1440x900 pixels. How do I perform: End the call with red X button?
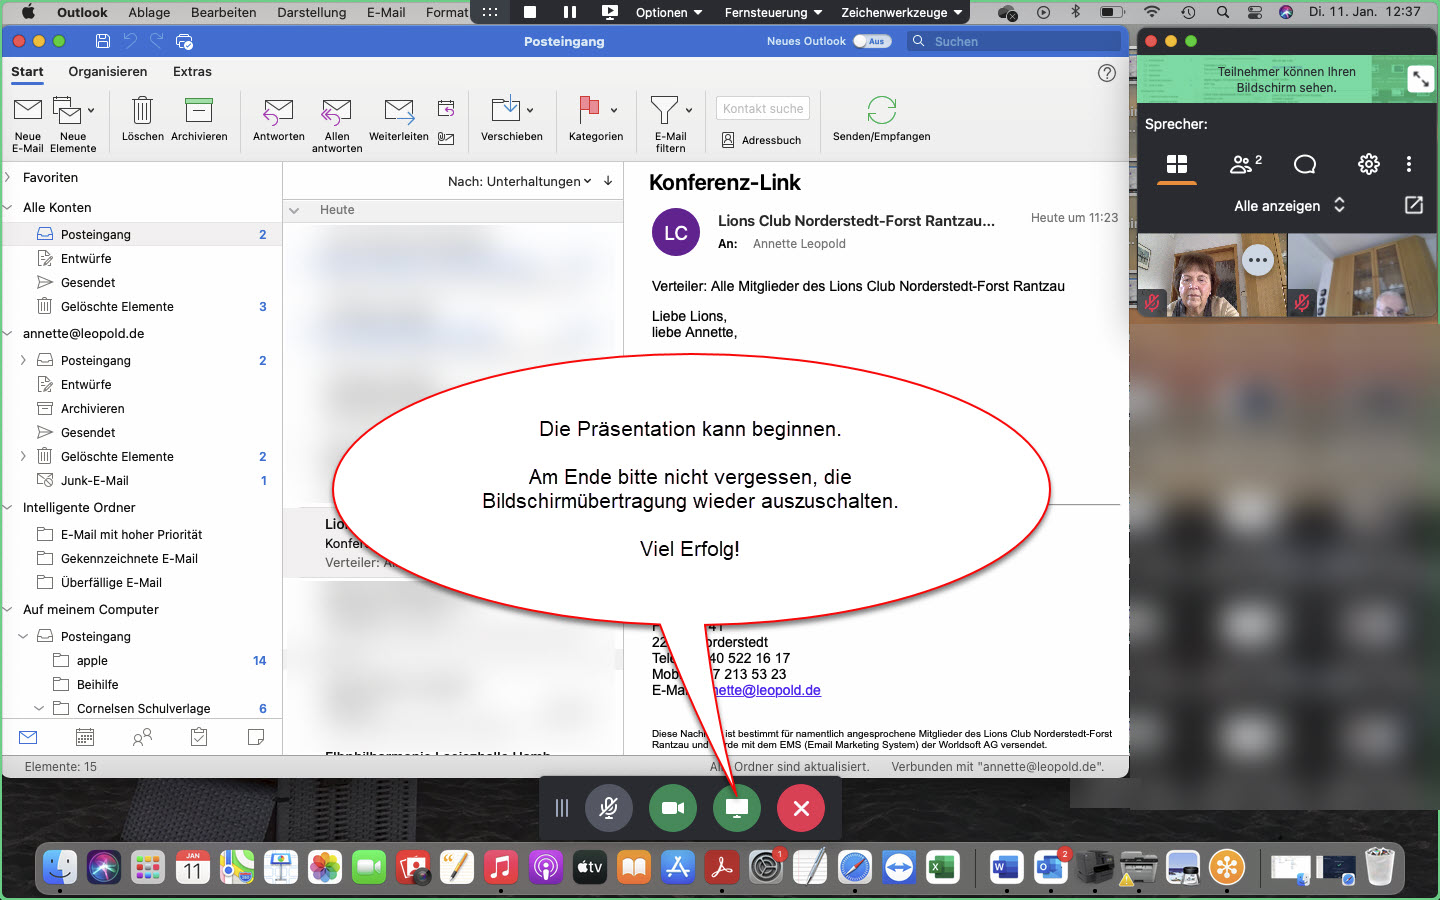(801, 808)
